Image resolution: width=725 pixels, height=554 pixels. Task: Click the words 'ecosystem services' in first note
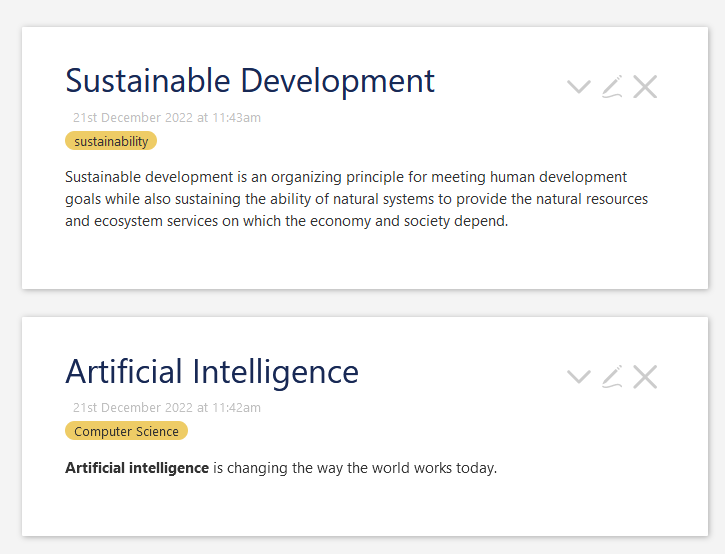(x=156, y=221)
